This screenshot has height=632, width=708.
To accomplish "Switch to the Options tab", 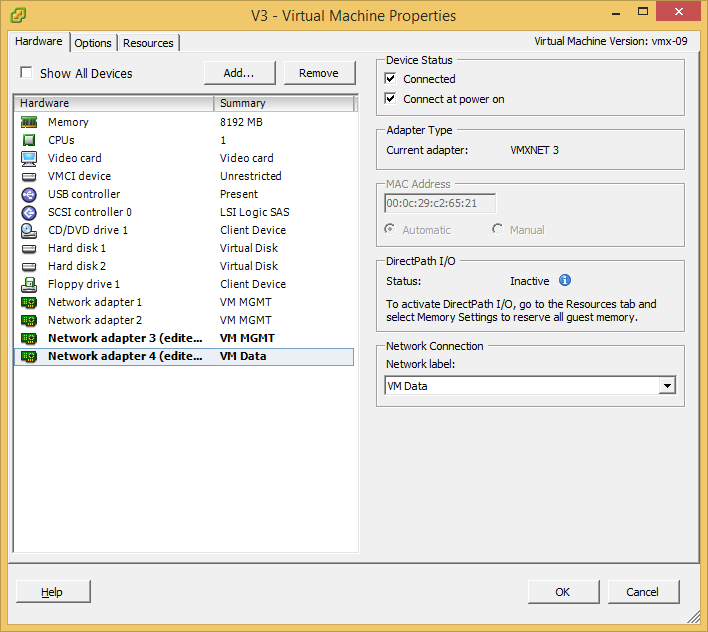I will [x=93, y=43].
